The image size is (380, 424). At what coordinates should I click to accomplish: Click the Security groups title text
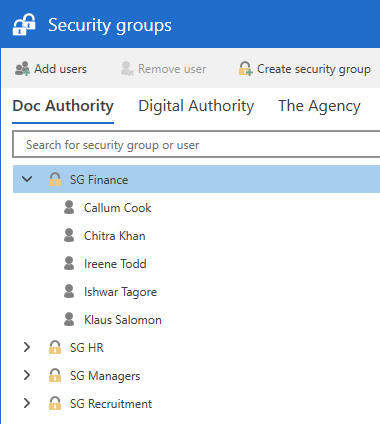[x=110, y=25]
